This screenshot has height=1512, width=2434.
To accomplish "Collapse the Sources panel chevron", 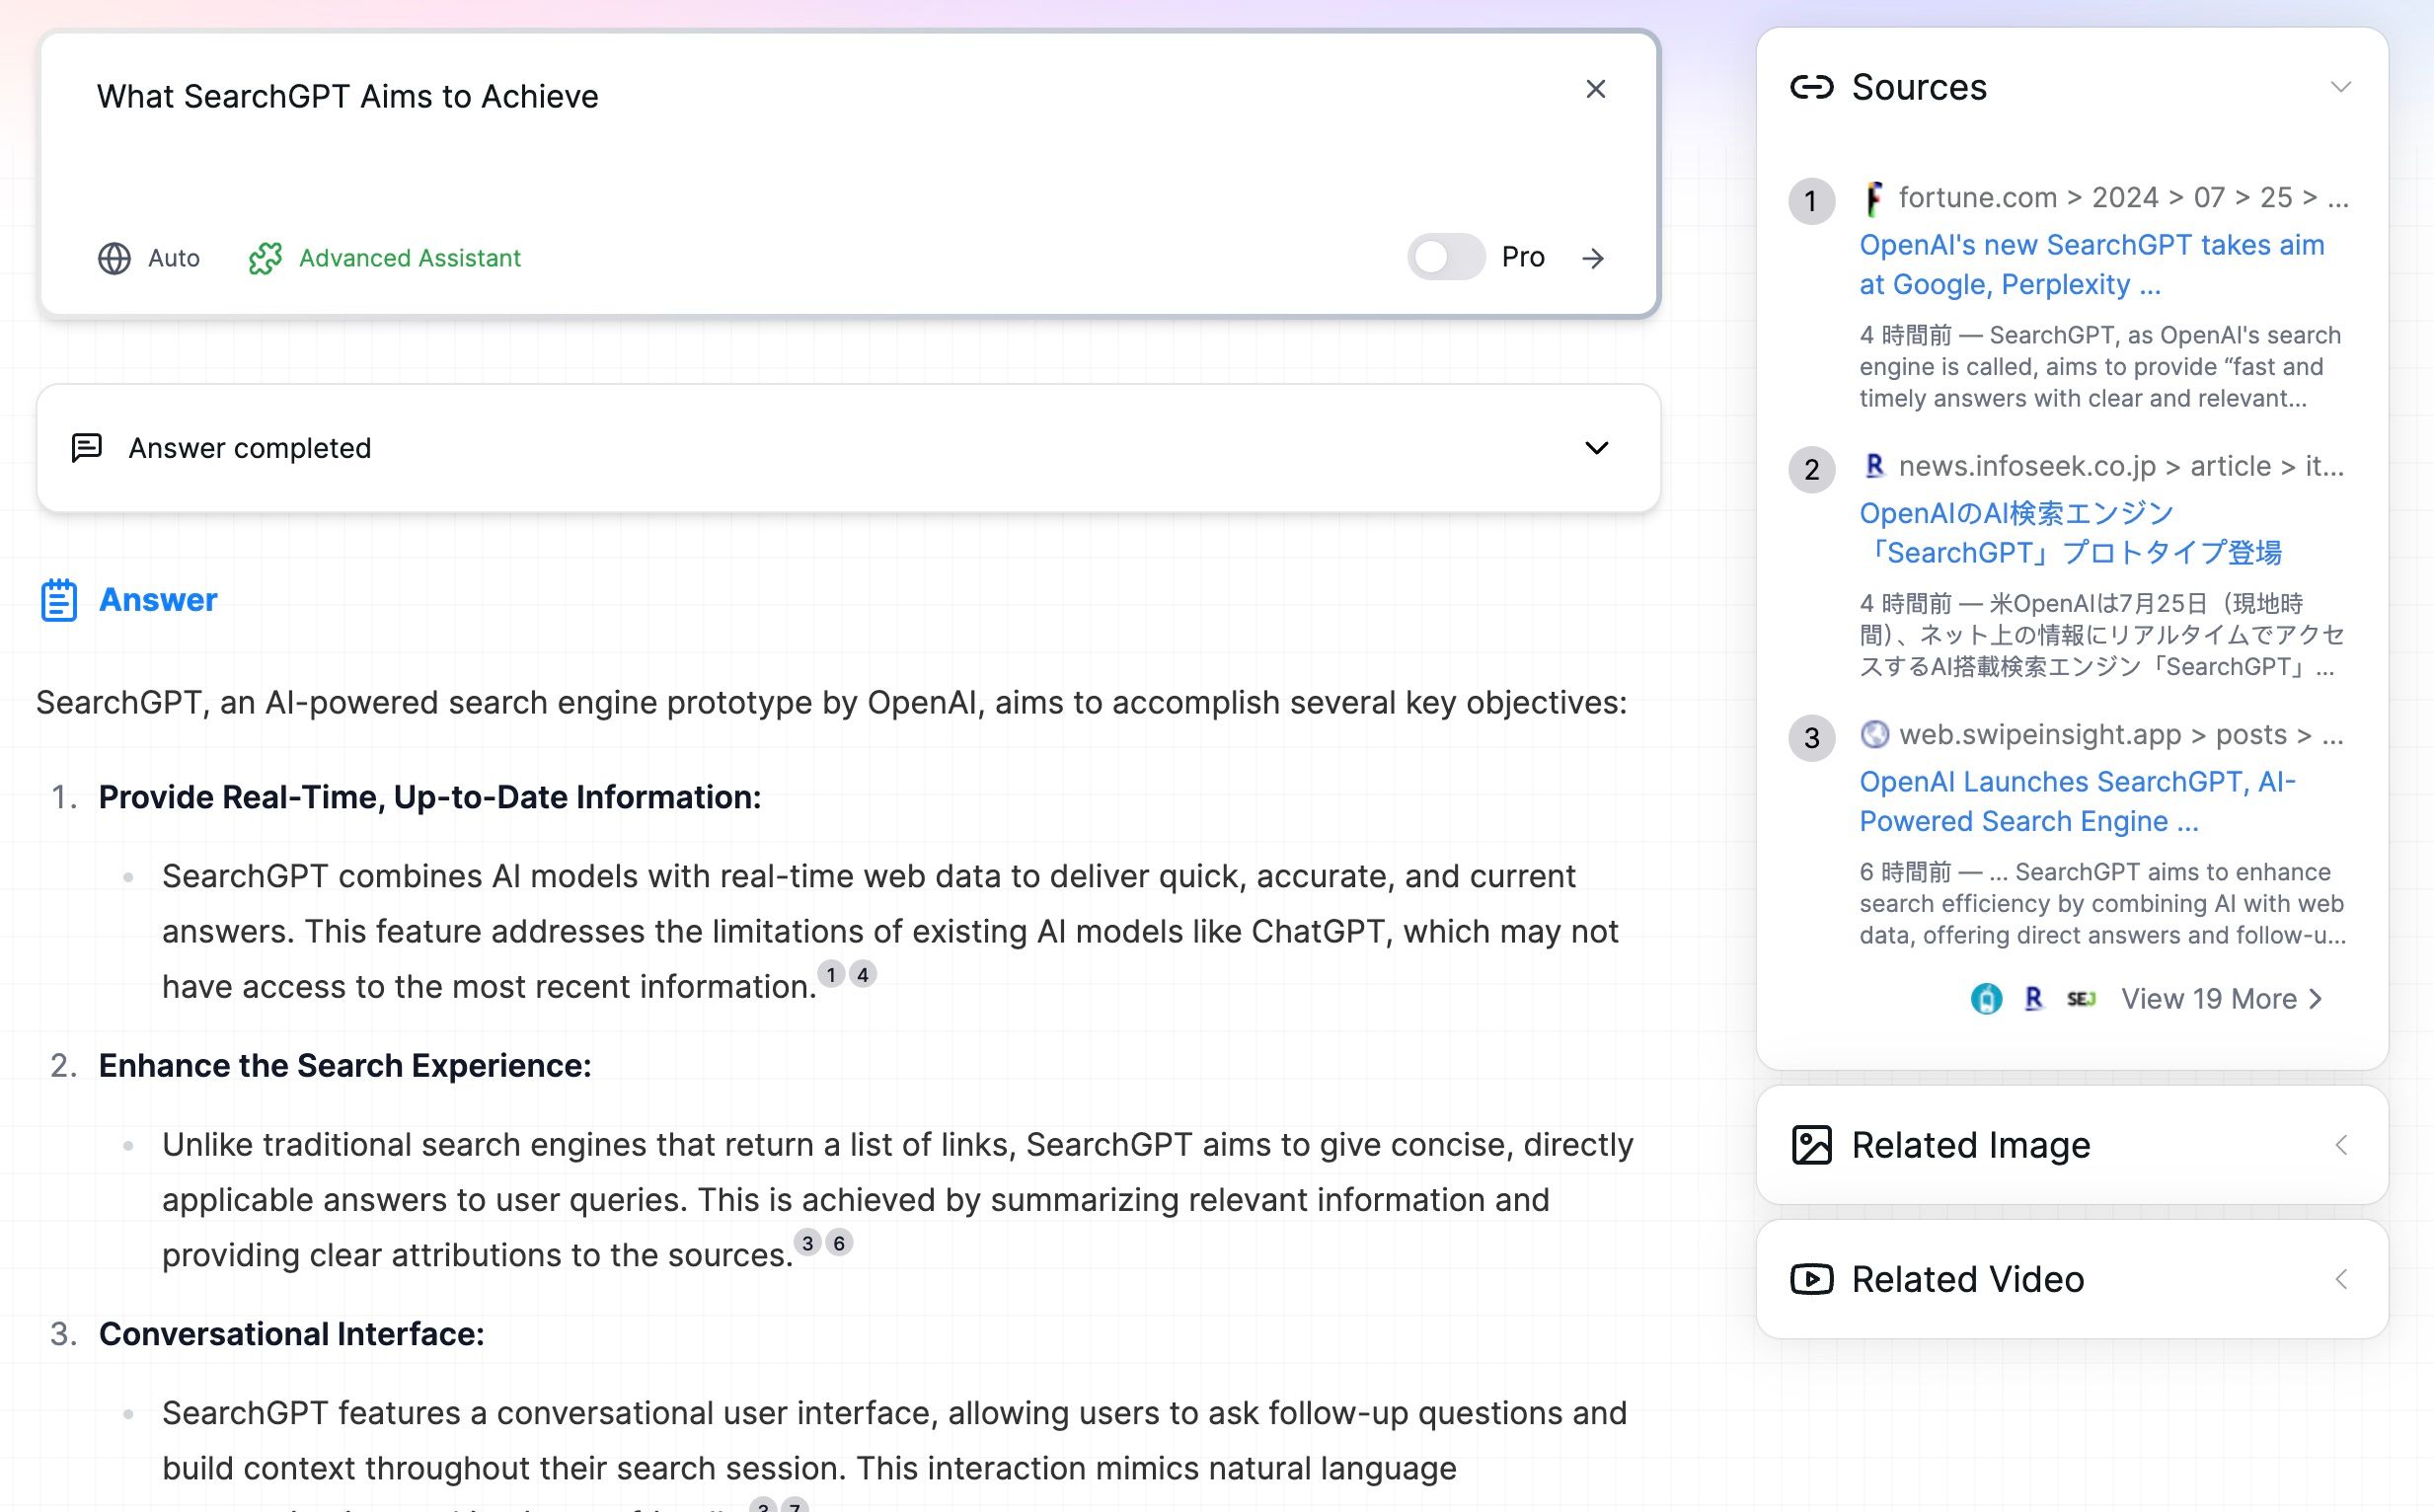I will [x=2340, y=87].
